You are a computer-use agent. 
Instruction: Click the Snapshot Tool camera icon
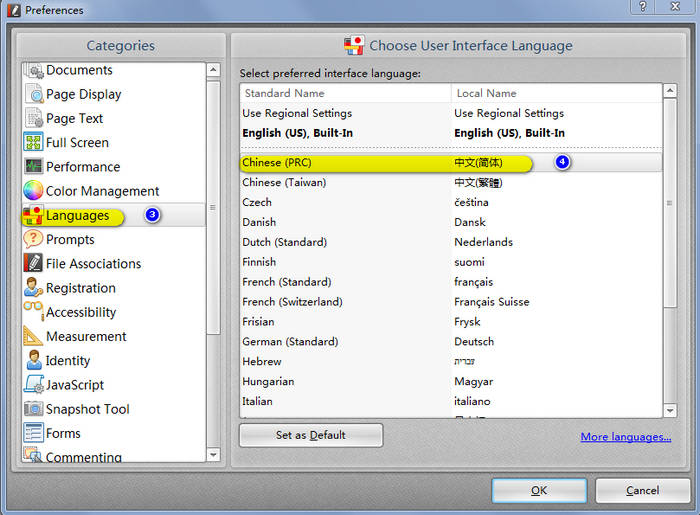[x=33, y=409]
